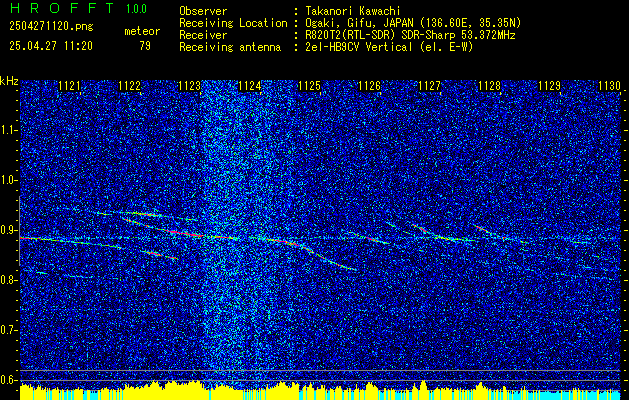629x400 pixels.
Task: Click the 1.1 kHz axis label
Action: point(7,130)
